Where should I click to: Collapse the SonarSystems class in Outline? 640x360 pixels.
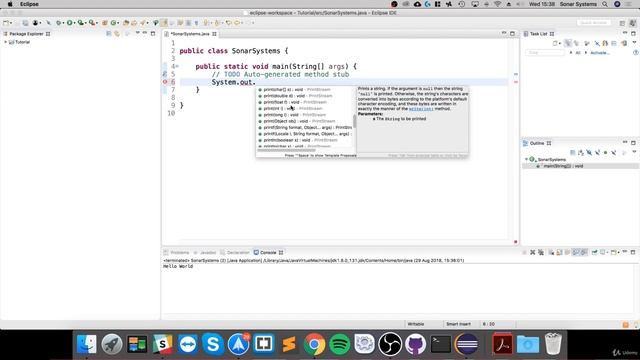point(527,160)
